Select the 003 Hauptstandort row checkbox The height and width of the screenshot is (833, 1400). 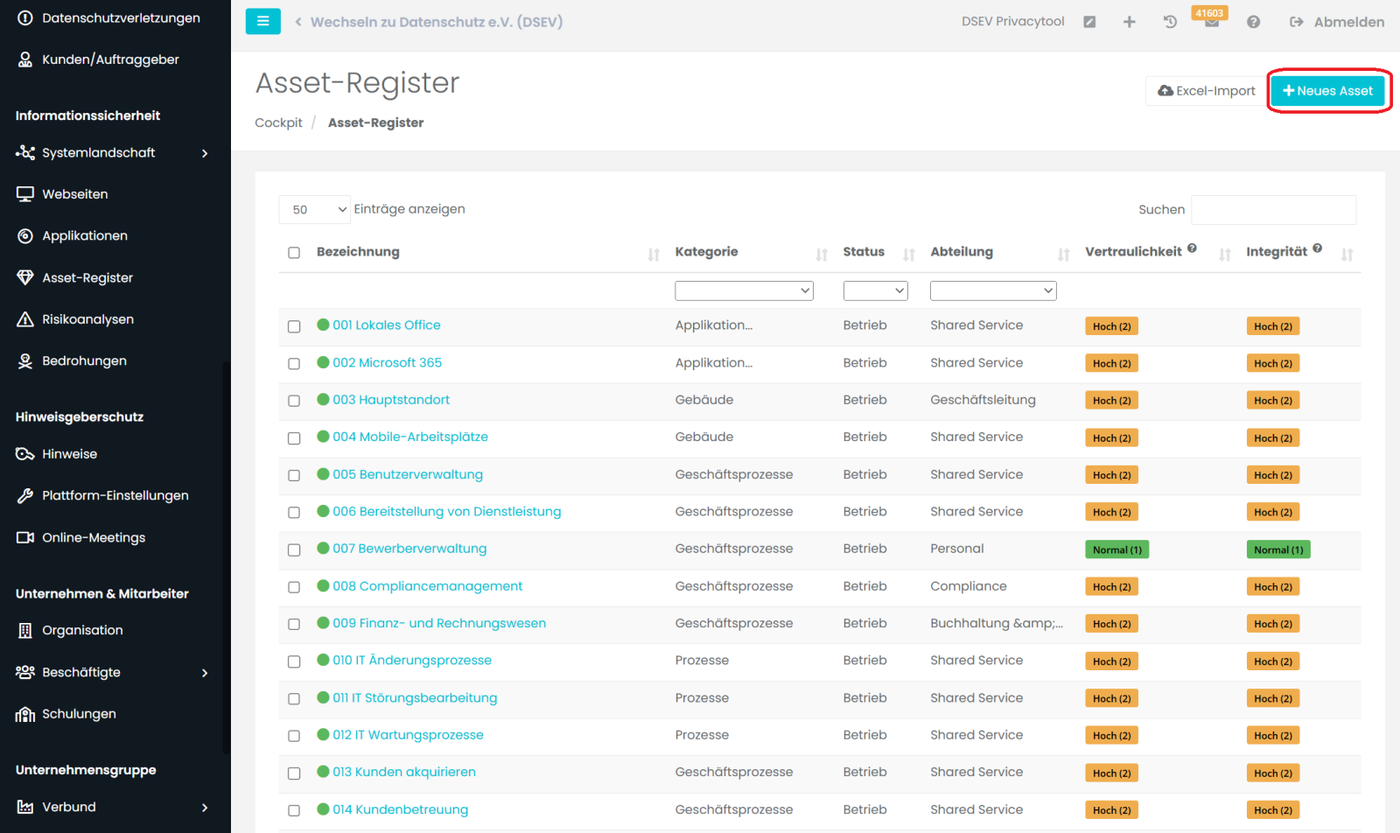tap(294, 401)
